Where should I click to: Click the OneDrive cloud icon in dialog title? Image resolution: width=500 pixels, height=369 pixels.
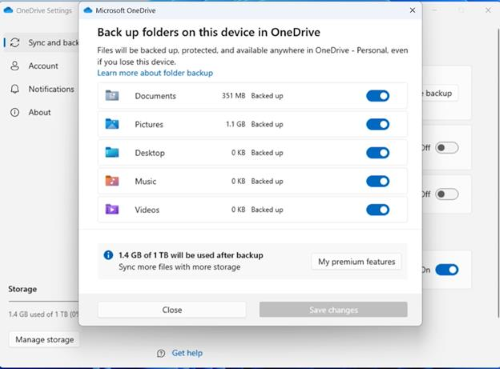click(x=88, y=10)
